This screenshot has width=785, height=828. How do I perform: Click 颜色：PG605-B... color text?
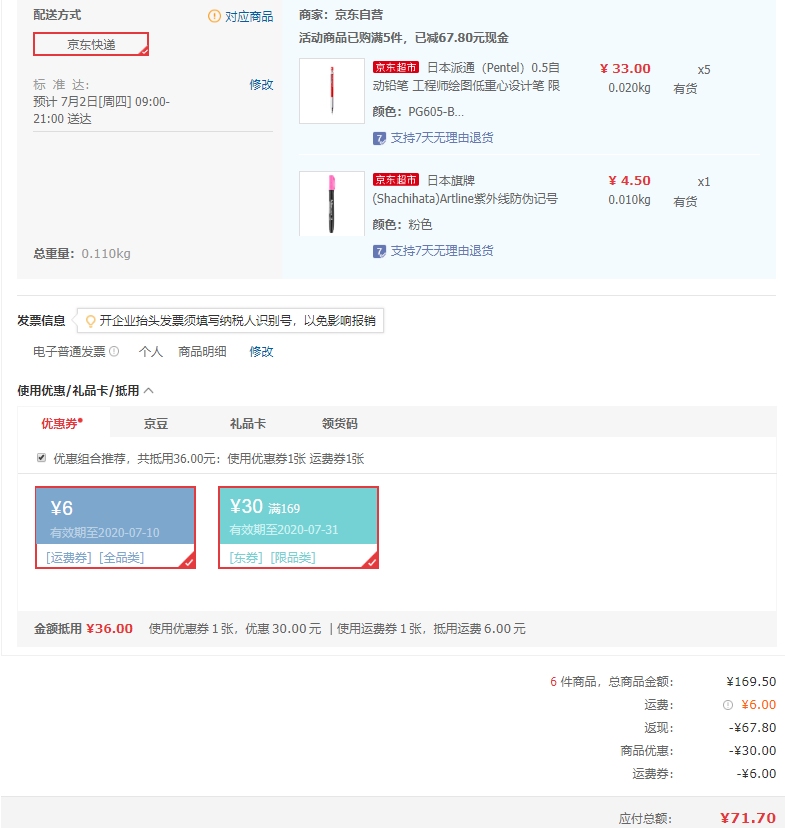(x=418, y=112)
